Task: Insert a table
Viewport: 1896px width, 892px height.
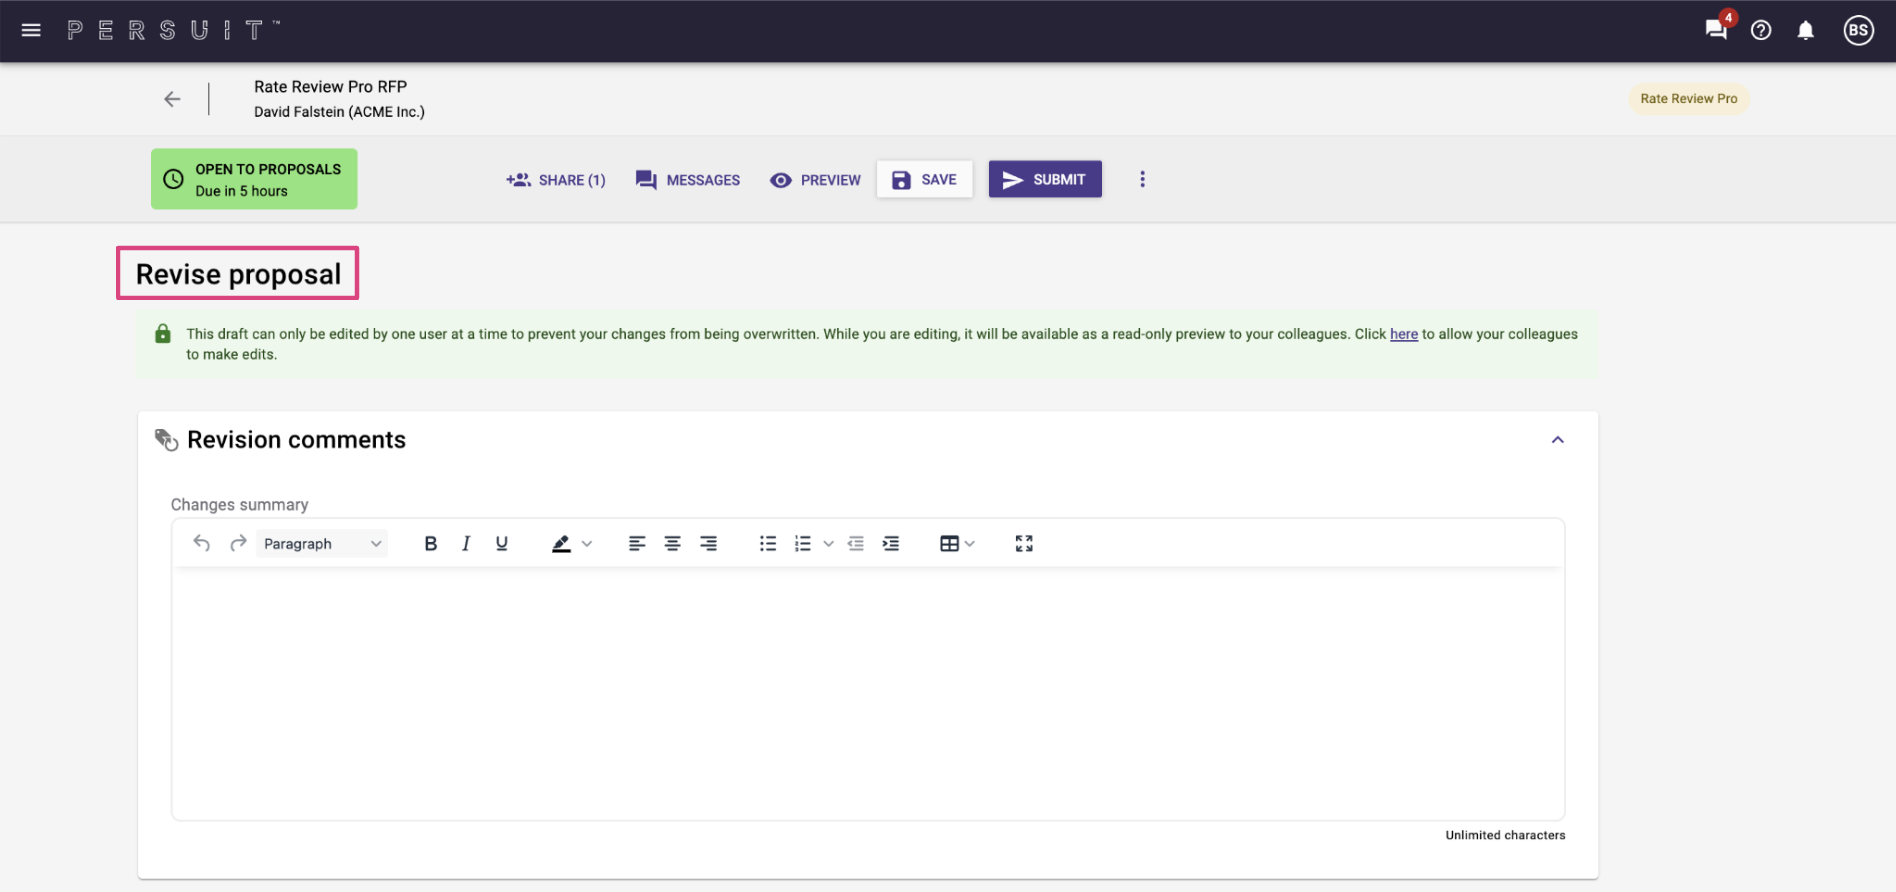Action: 949,543
